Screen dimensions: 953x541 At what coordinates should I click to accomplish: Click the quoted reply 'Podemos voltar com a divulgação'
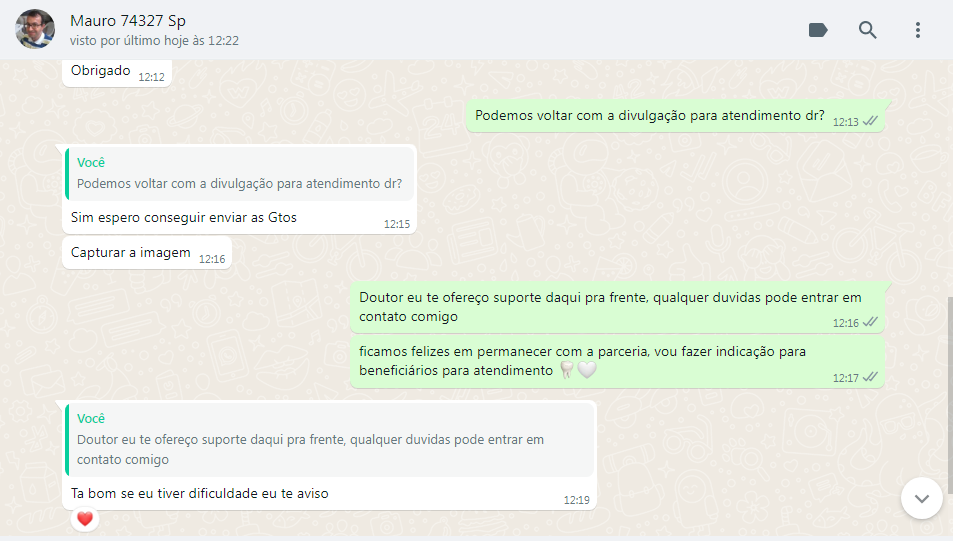click(240, 174)
